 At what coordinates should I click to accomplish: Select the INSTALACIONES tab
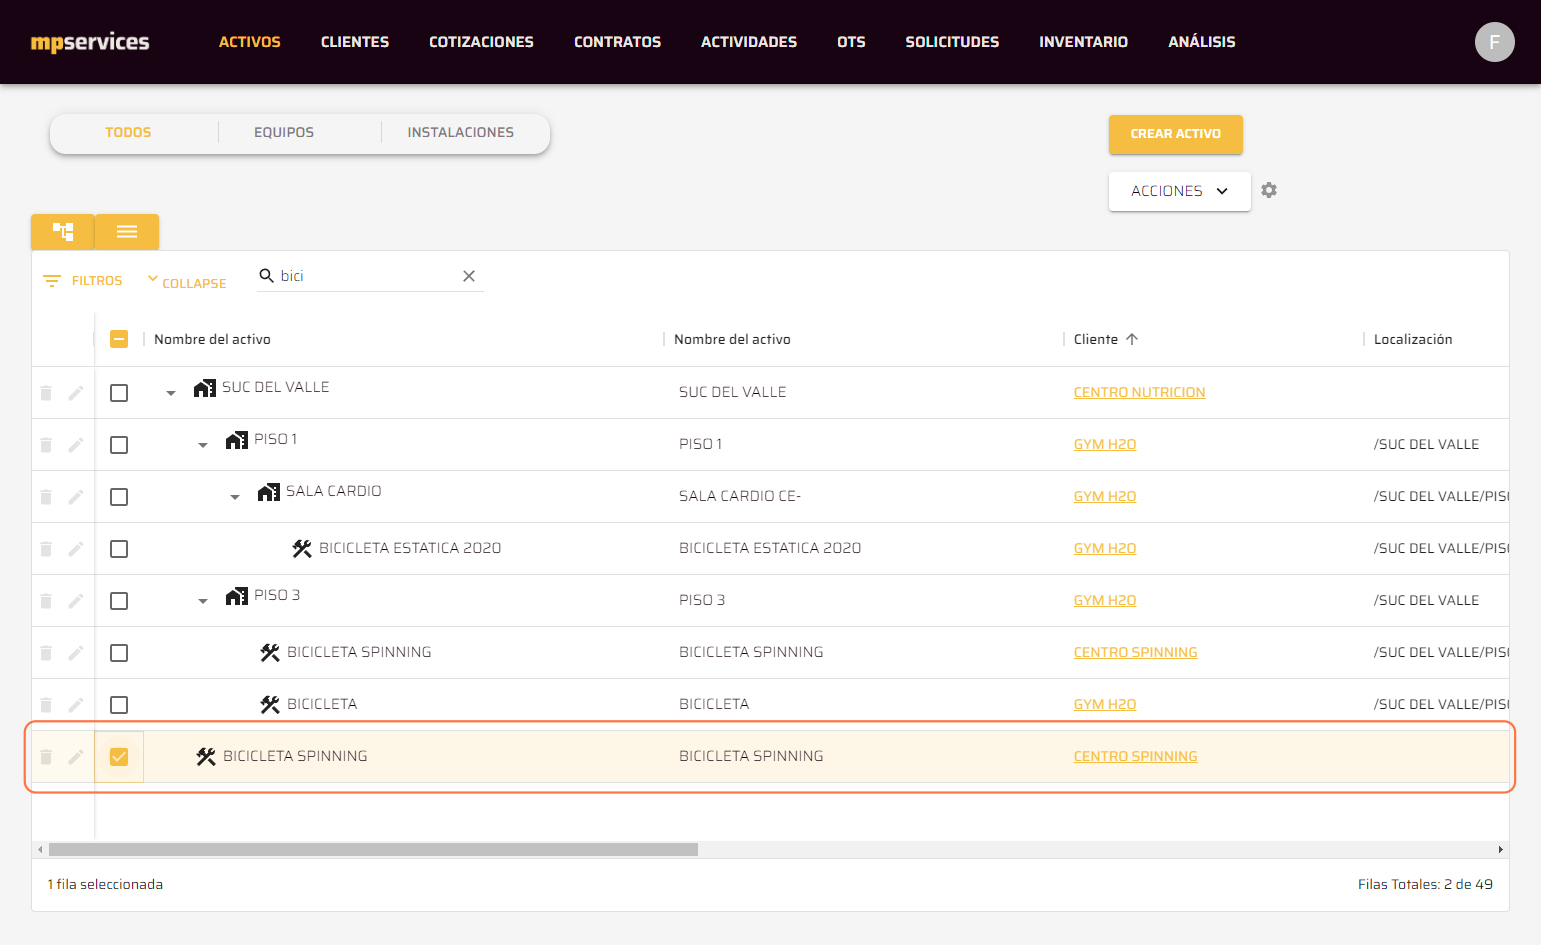(x=461, y=132)
